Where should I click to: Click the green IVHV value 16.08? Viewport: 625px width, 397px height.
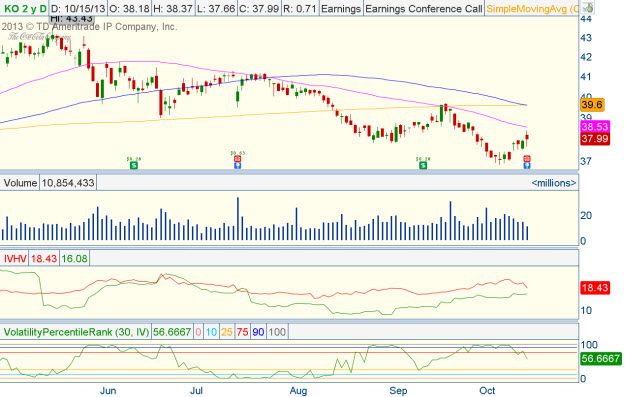74,259
